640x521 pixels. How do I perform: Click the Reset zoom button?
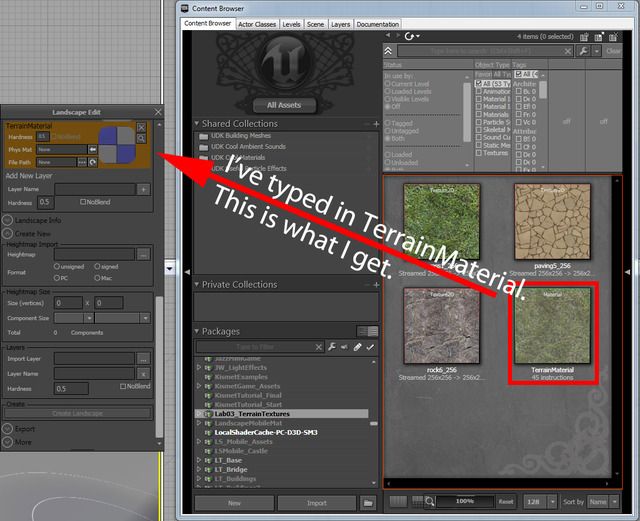tap(506, 501)
